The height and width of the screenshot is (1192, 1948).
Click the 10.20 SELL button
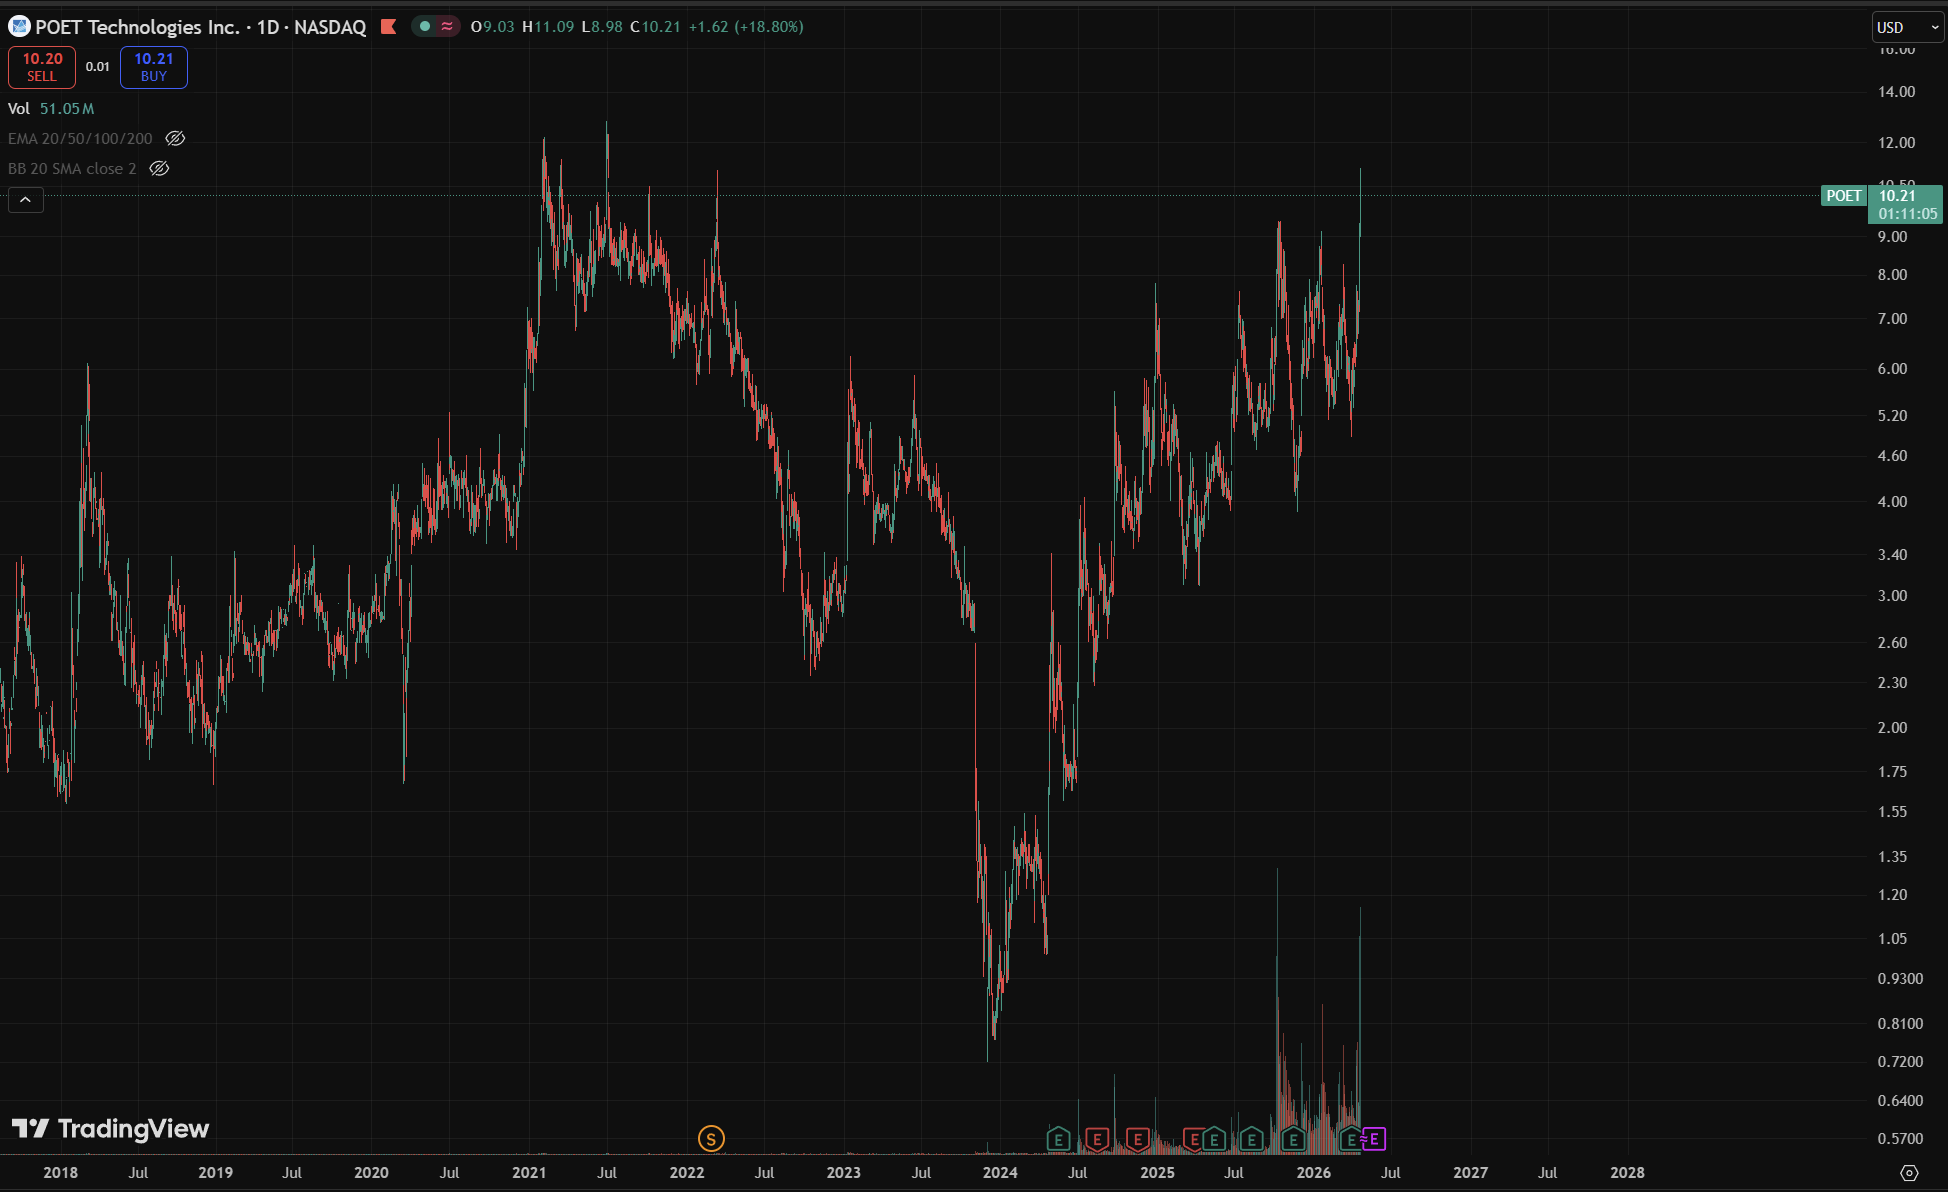coord(42,67)
